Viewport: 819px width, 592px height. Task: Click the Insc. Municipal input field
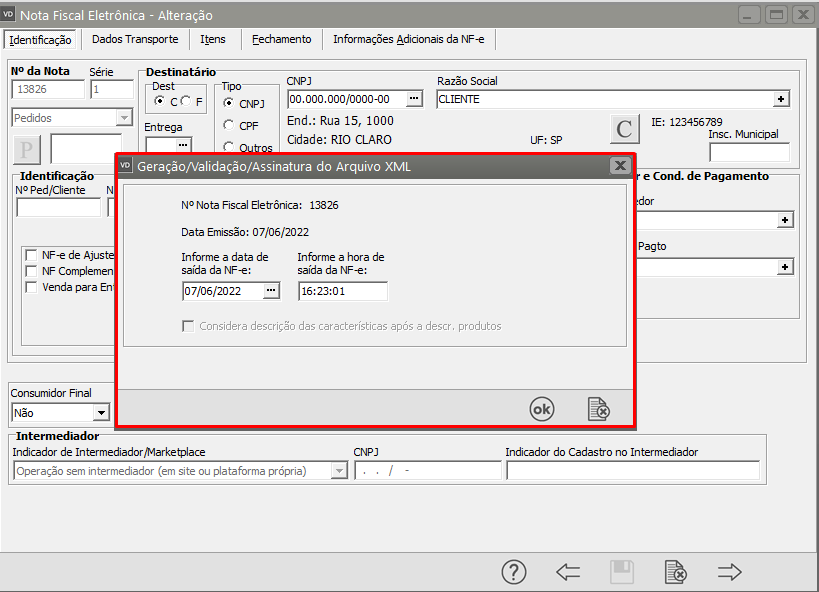(749, 152)
